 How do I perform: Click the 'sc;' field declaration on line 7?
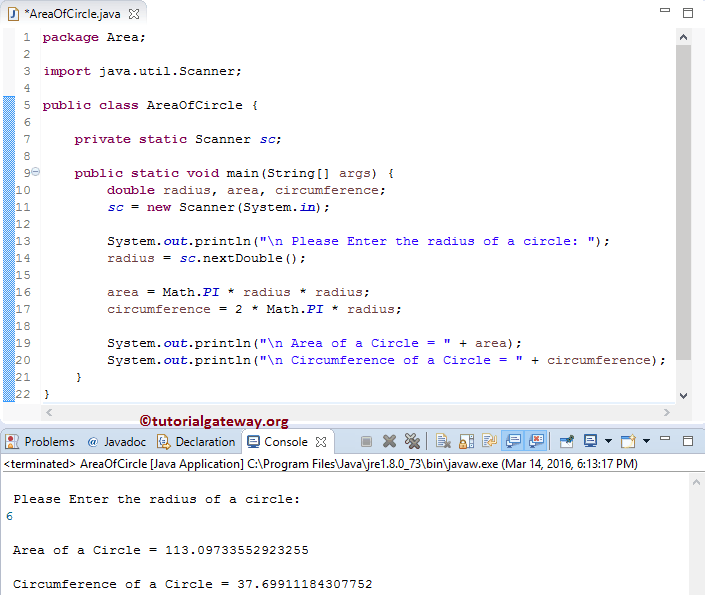[x=270, y=139]
